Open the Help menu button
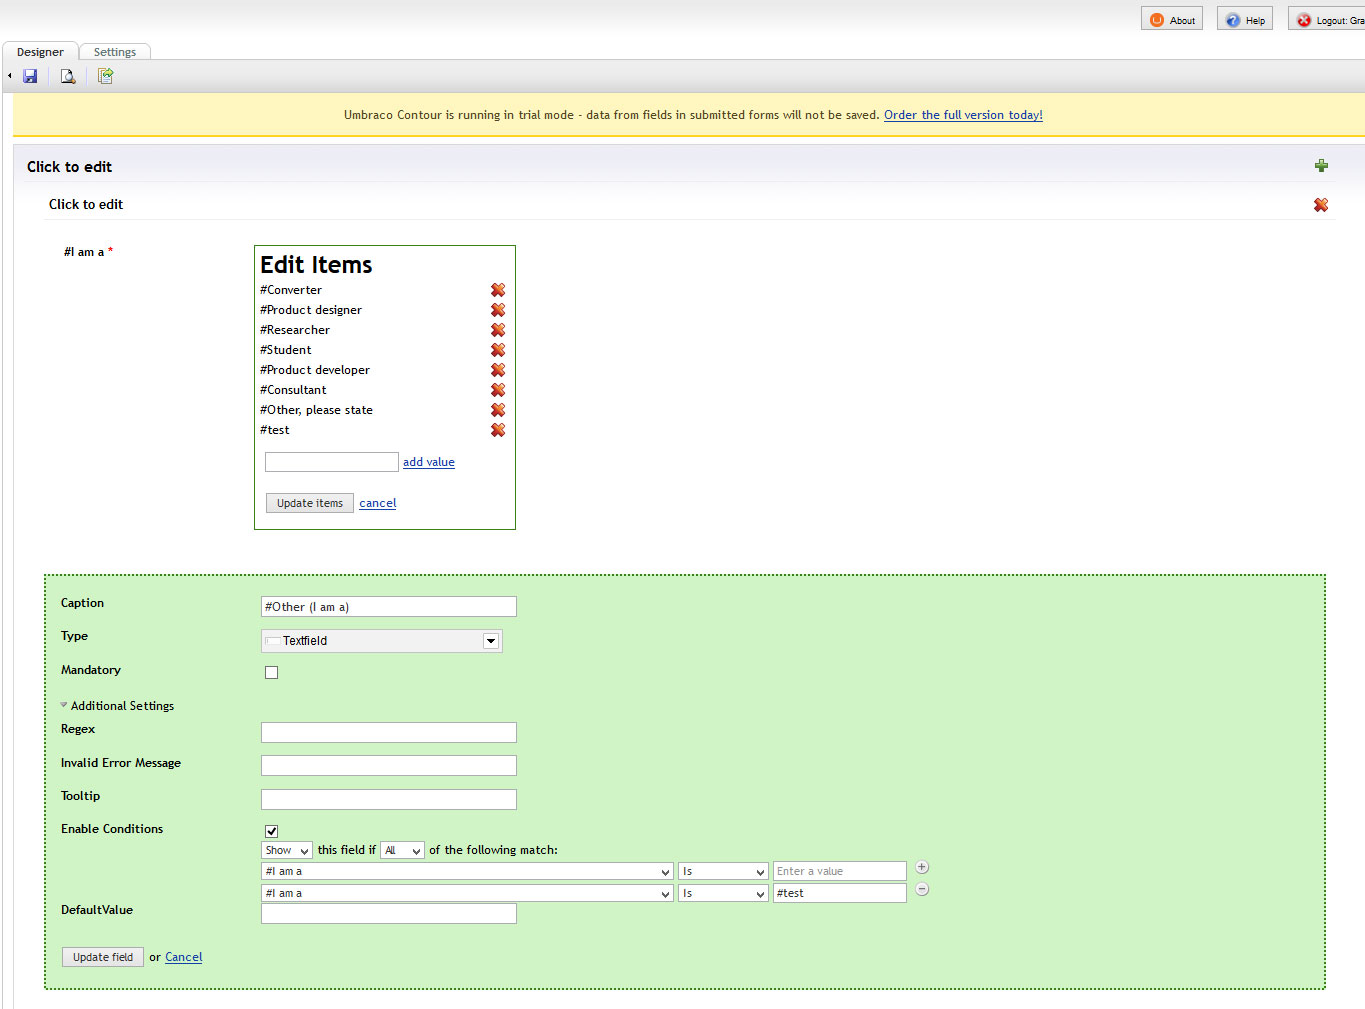 tap(1245, 20)
